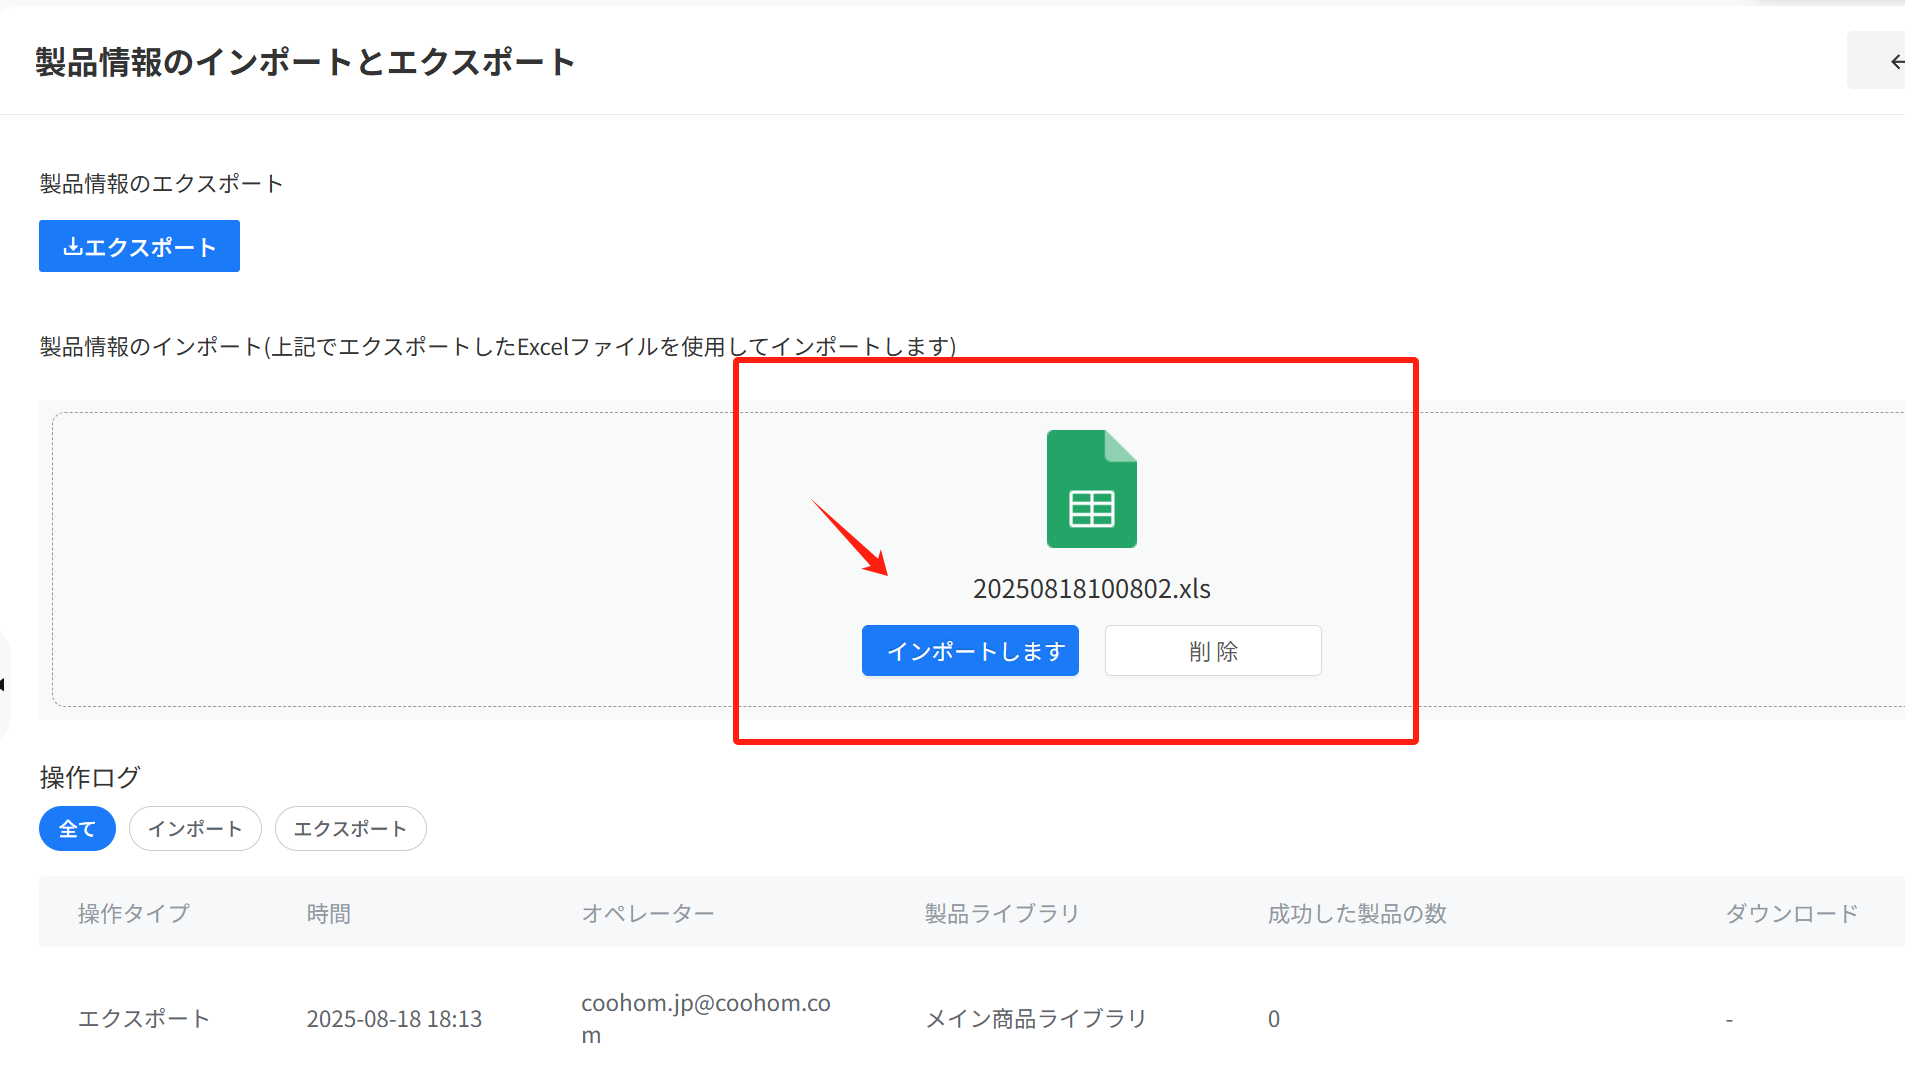Click the 製品情報のエクスポート section label
The height and width of the screenshot is (1065, 1905).
click(161, 183)
